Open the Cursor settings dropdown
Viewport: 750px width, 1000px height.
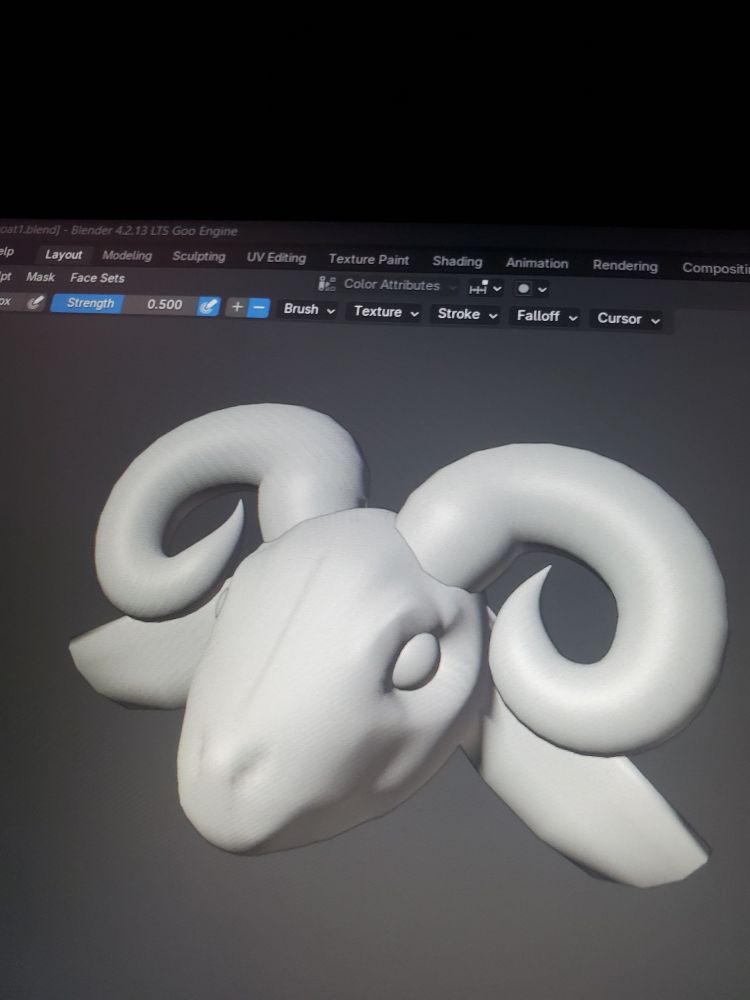click(x=628, y=319)
